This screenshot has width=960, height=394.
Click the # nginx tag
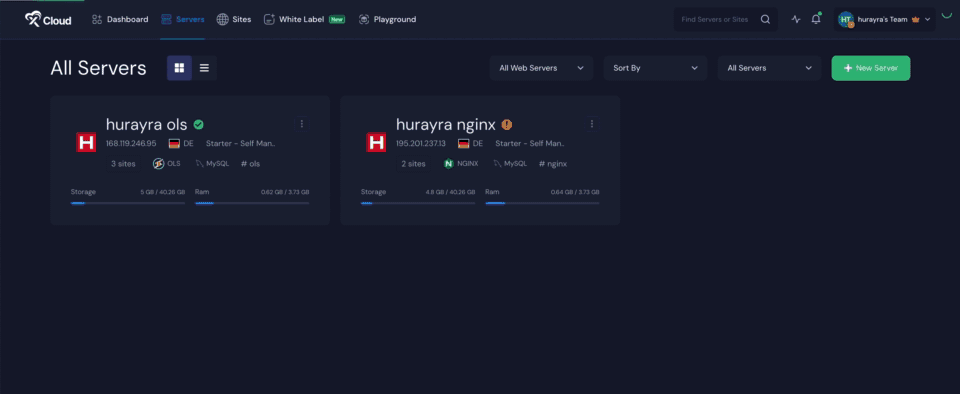point(553,164)
